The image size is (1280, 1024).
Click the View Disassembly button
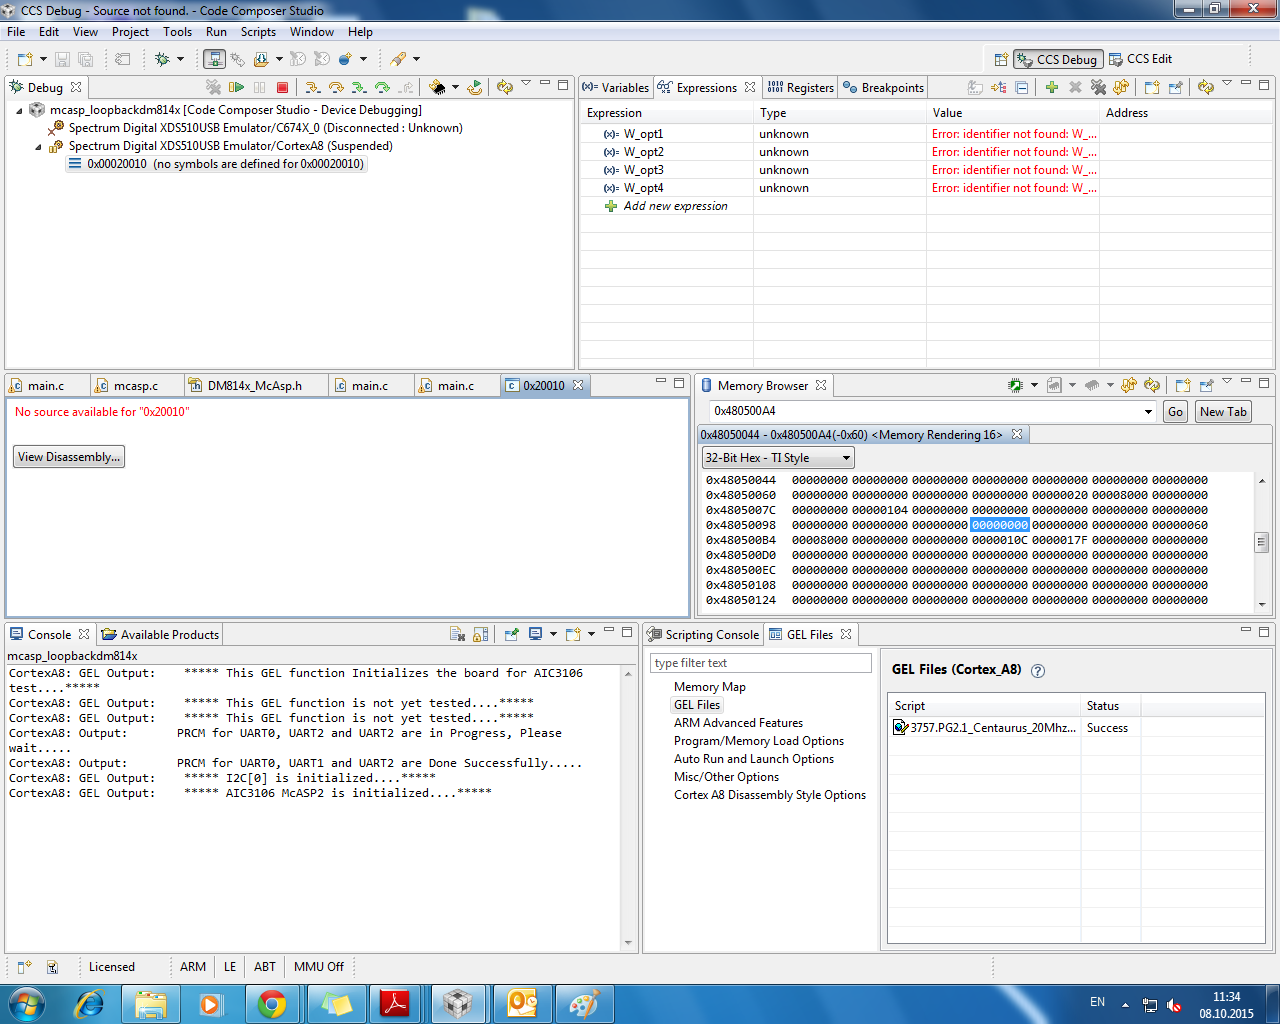coord(70,457)
